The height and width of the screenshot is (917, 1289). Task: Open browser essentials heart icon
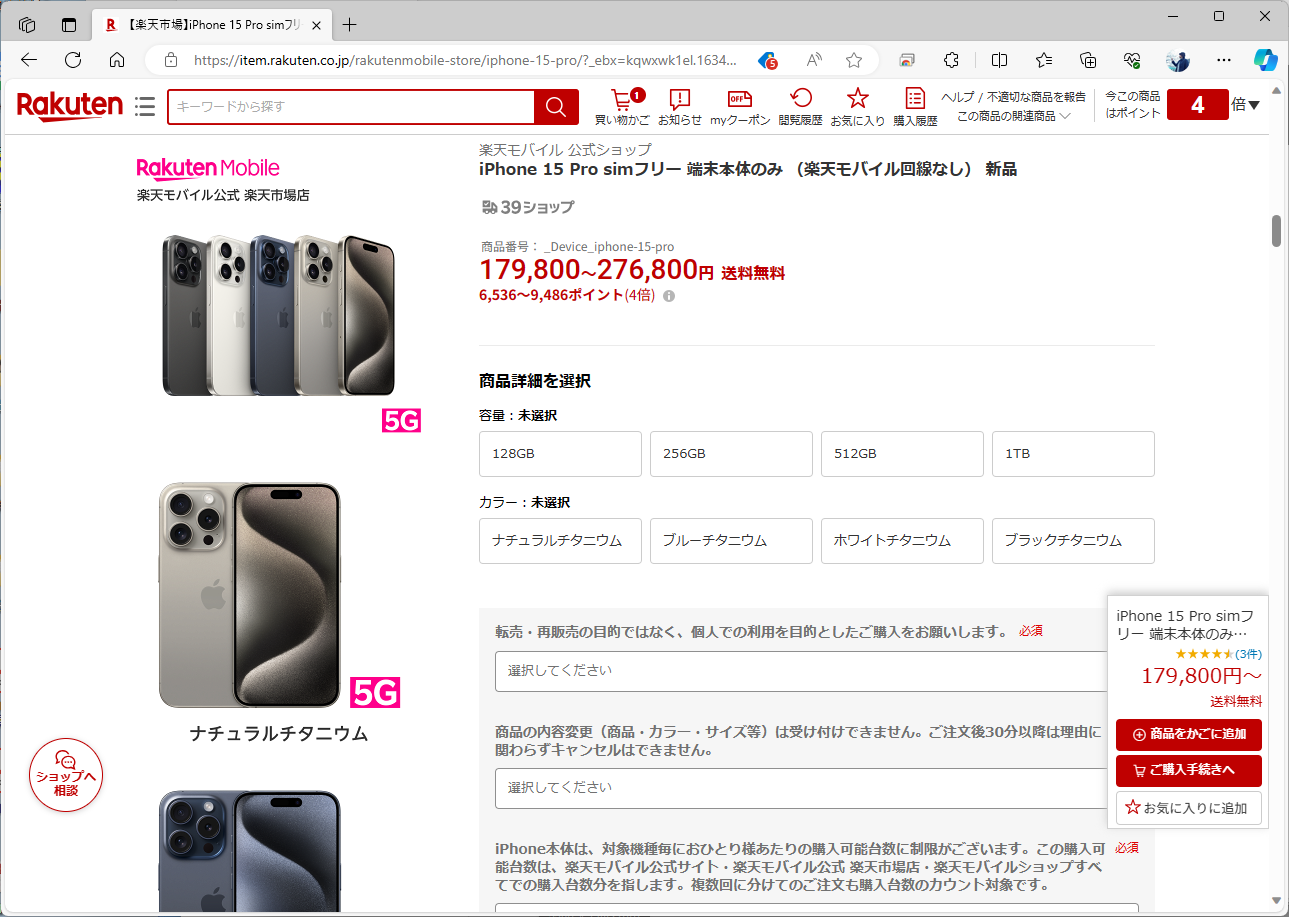pyautogui.click(x=1133, y=60)
